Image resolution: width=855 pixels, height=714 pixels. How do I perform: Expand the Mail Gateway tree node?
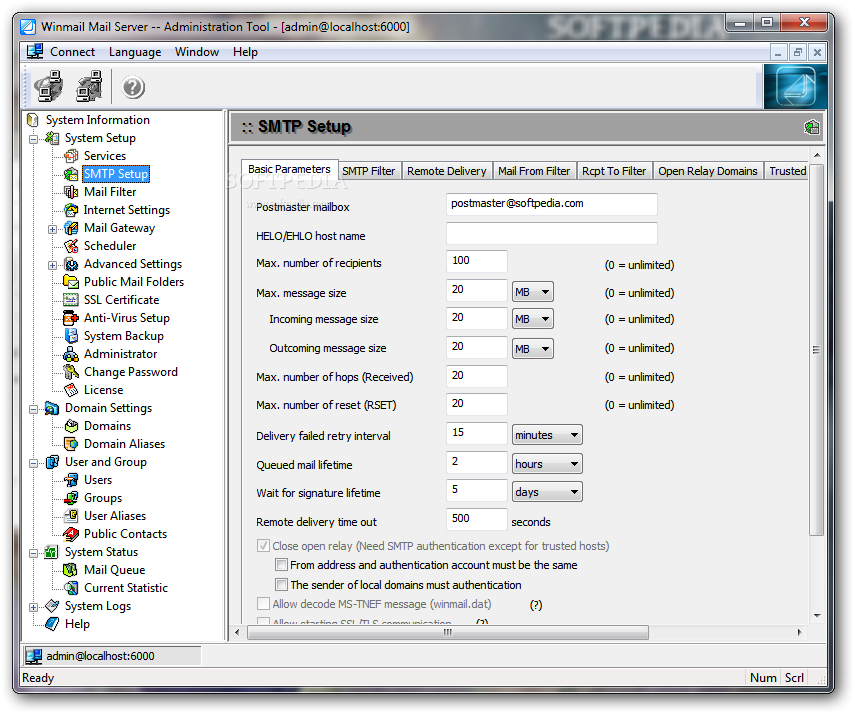pos(52,229)
